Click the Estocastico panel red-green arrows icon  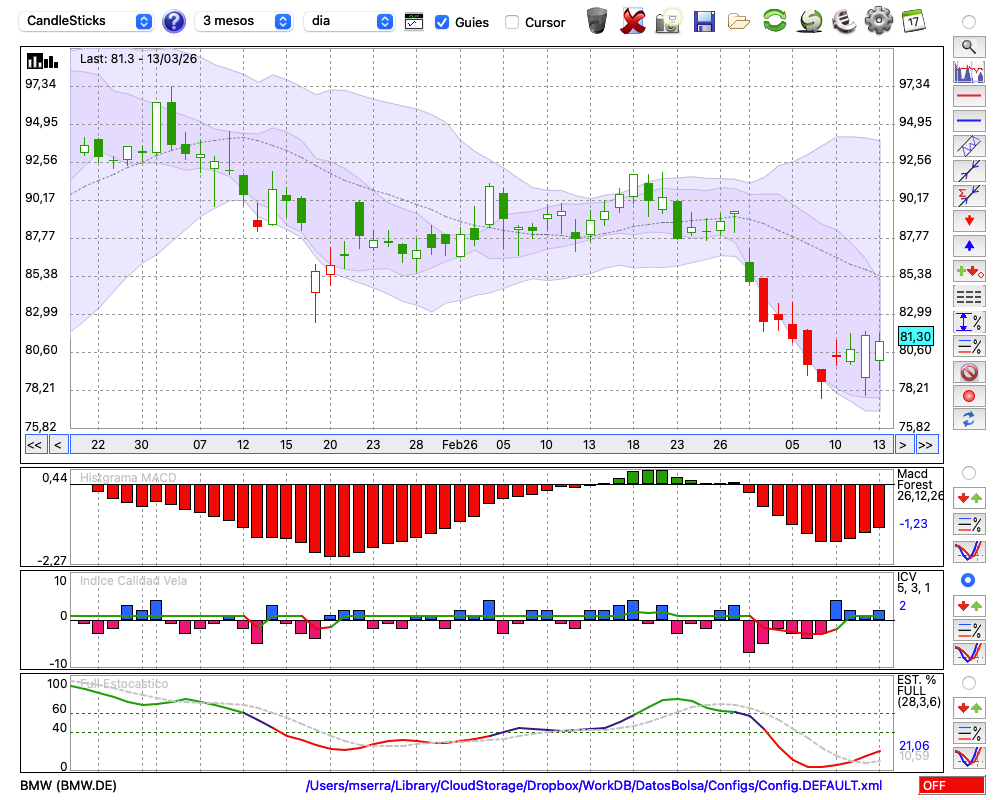pos(969,707)
